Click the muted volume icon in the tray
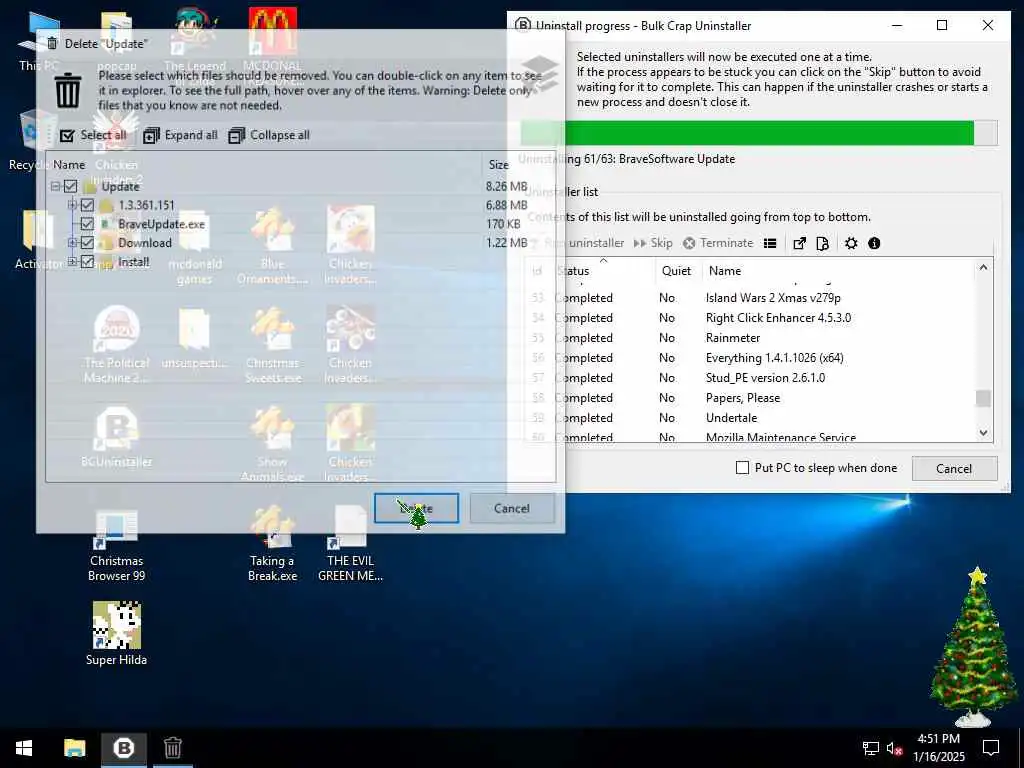Screen dimensions: 1024x768 pos(894,748)
